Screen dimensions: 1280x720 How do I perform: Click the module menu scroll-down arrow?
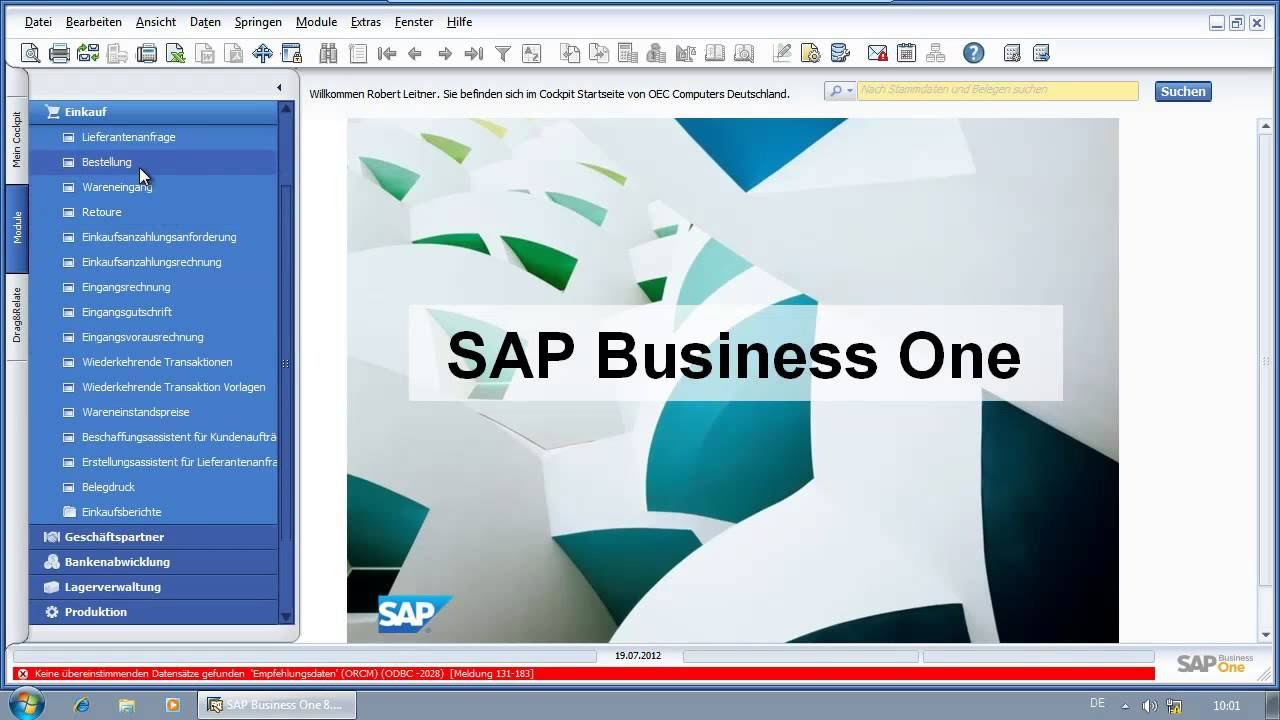click(x=286, y=618)
